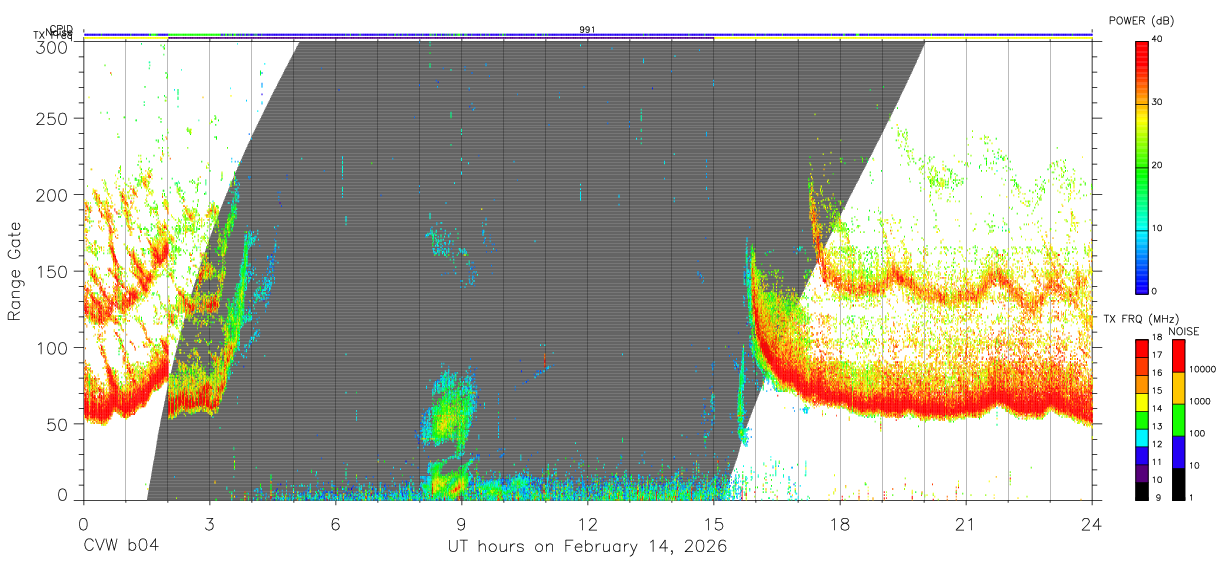
Task: Click the '1000' label on the NOISE scale
Action: [x=1198, y=402]
